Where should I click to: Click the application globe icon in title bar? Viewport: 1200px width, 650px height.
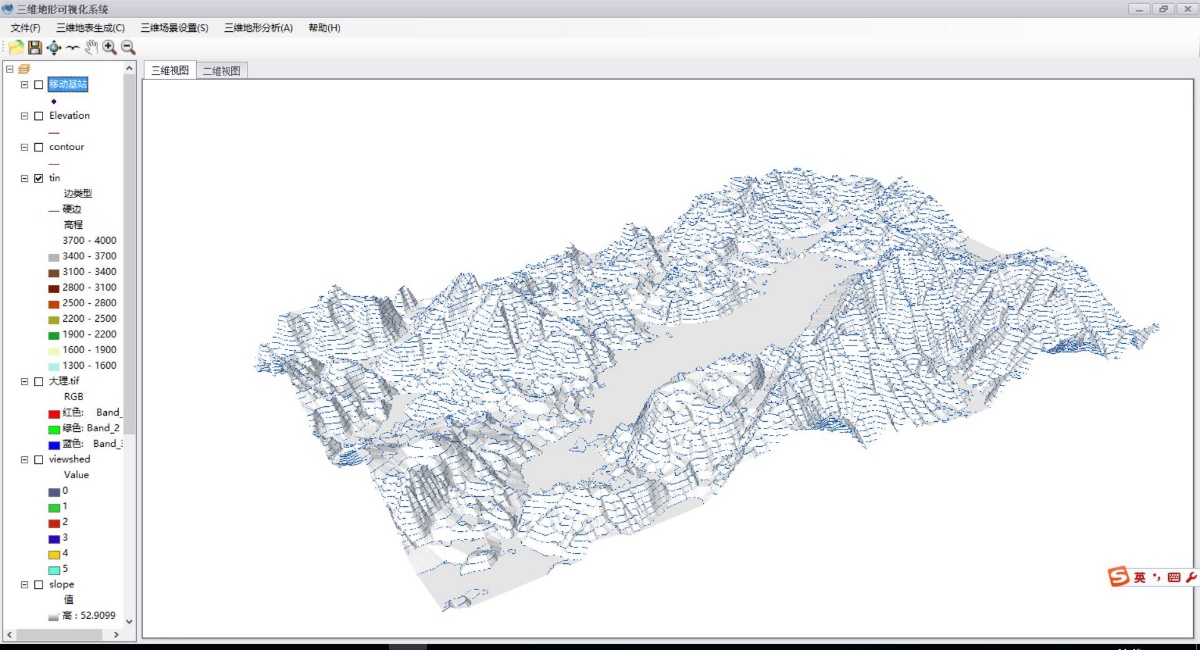click(x=8, y=9)
